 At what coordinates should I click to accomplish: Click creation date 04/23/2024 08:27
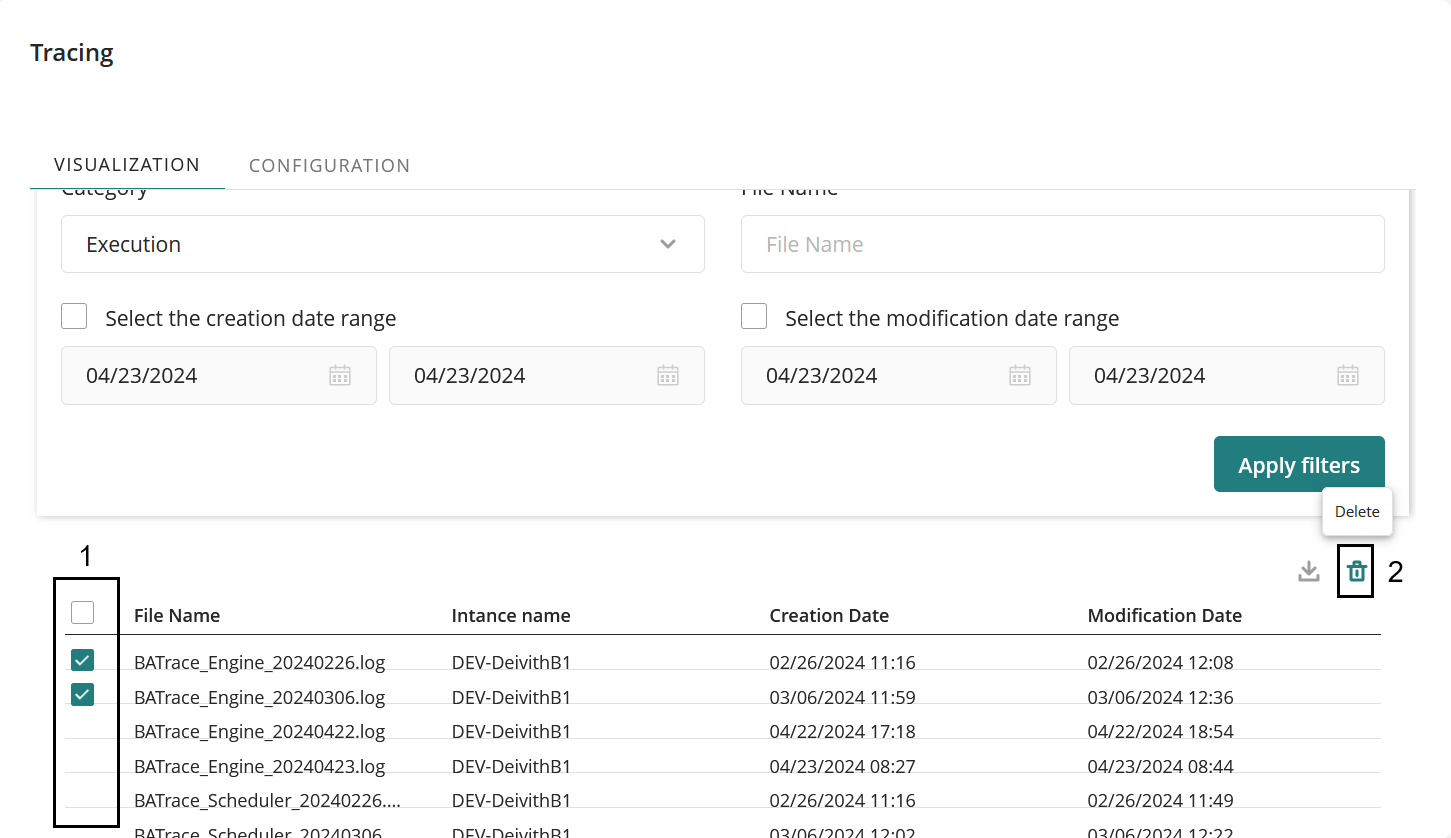tap(843, 767)
